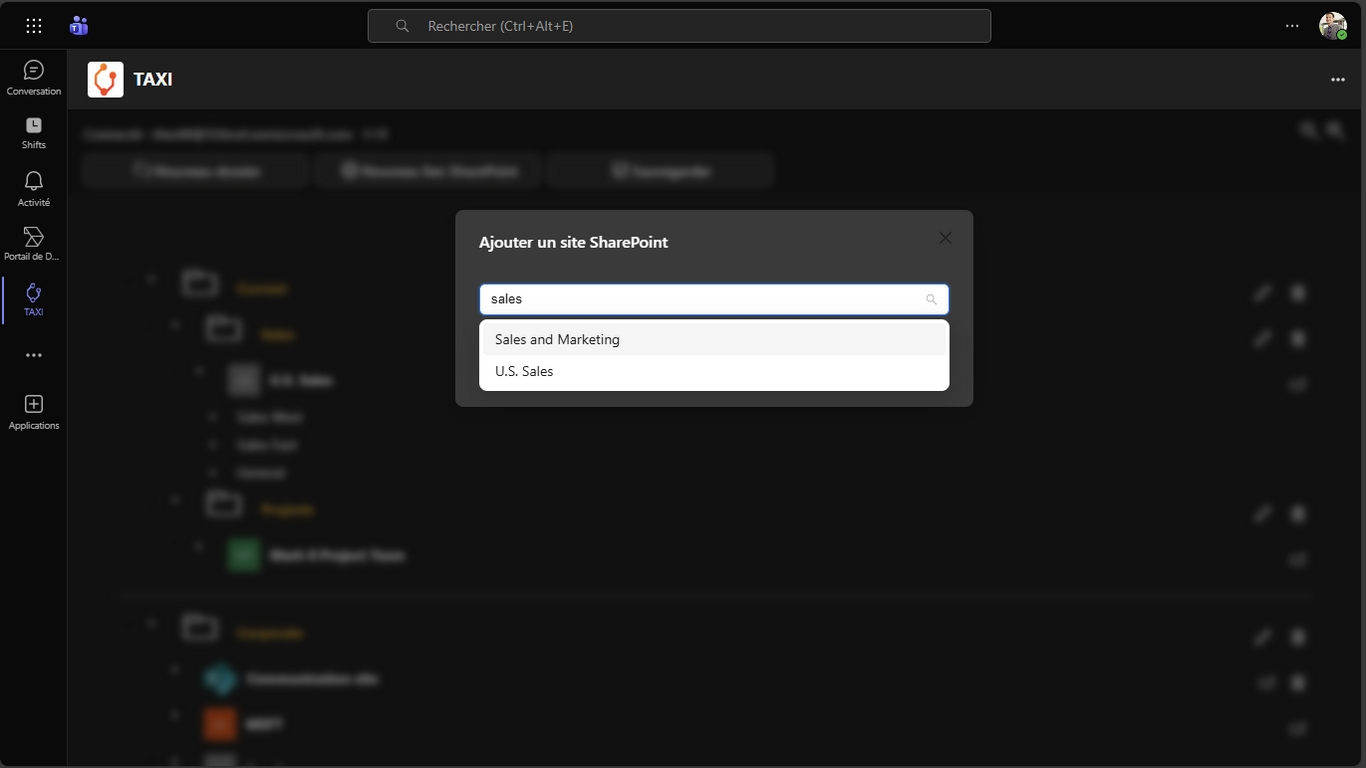Screen dimensions: 1366x768
Task: Click the TAXI app logo in header
Action: tap(105, 80)
